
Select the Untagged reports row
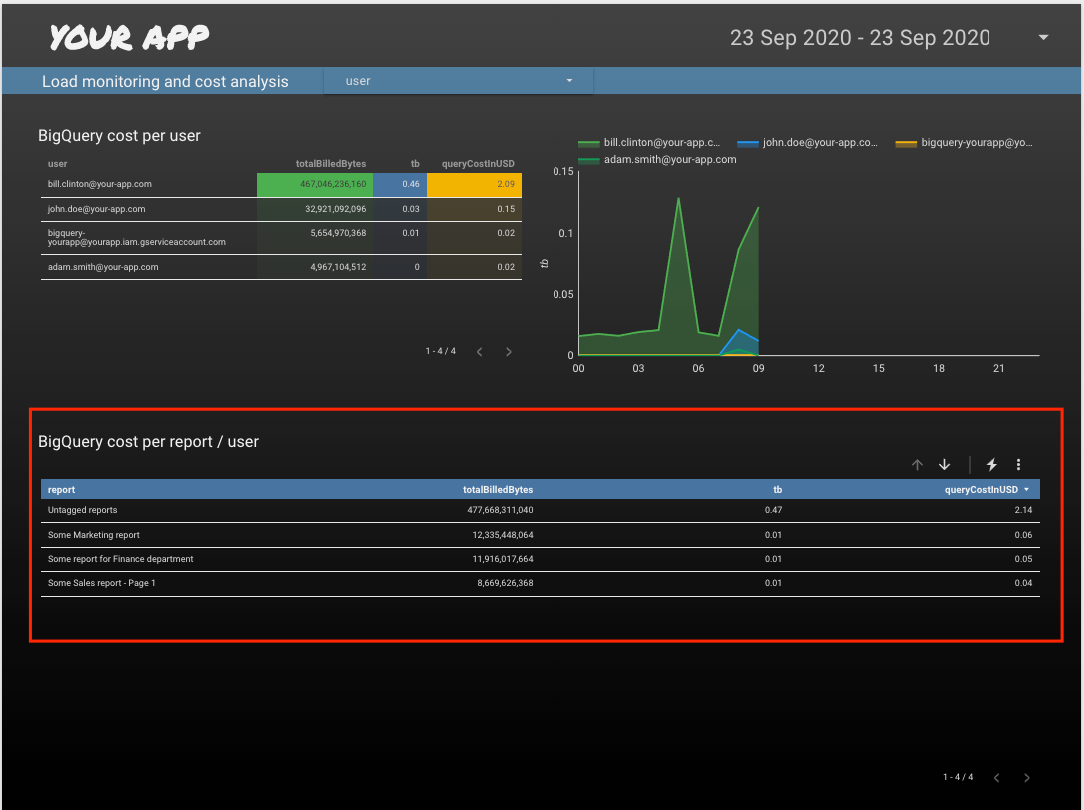coord(83,510)
